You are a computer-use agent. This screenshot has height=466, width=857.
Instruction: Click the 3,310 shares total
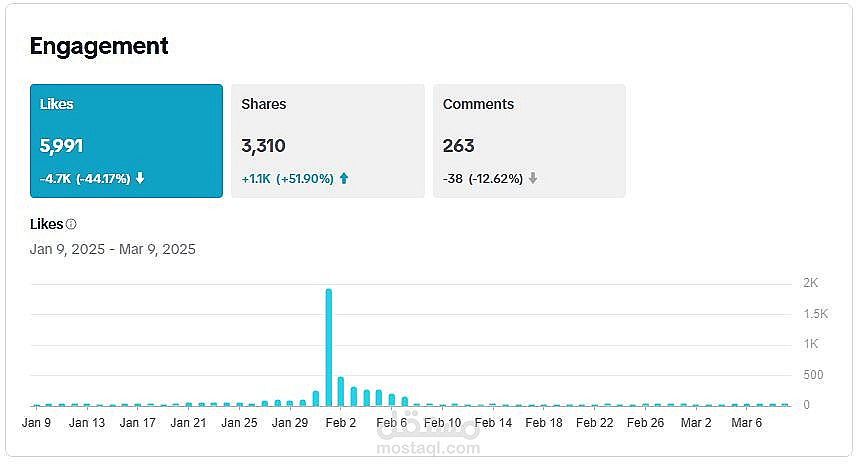pyautogui.click(x=264, y=146)
